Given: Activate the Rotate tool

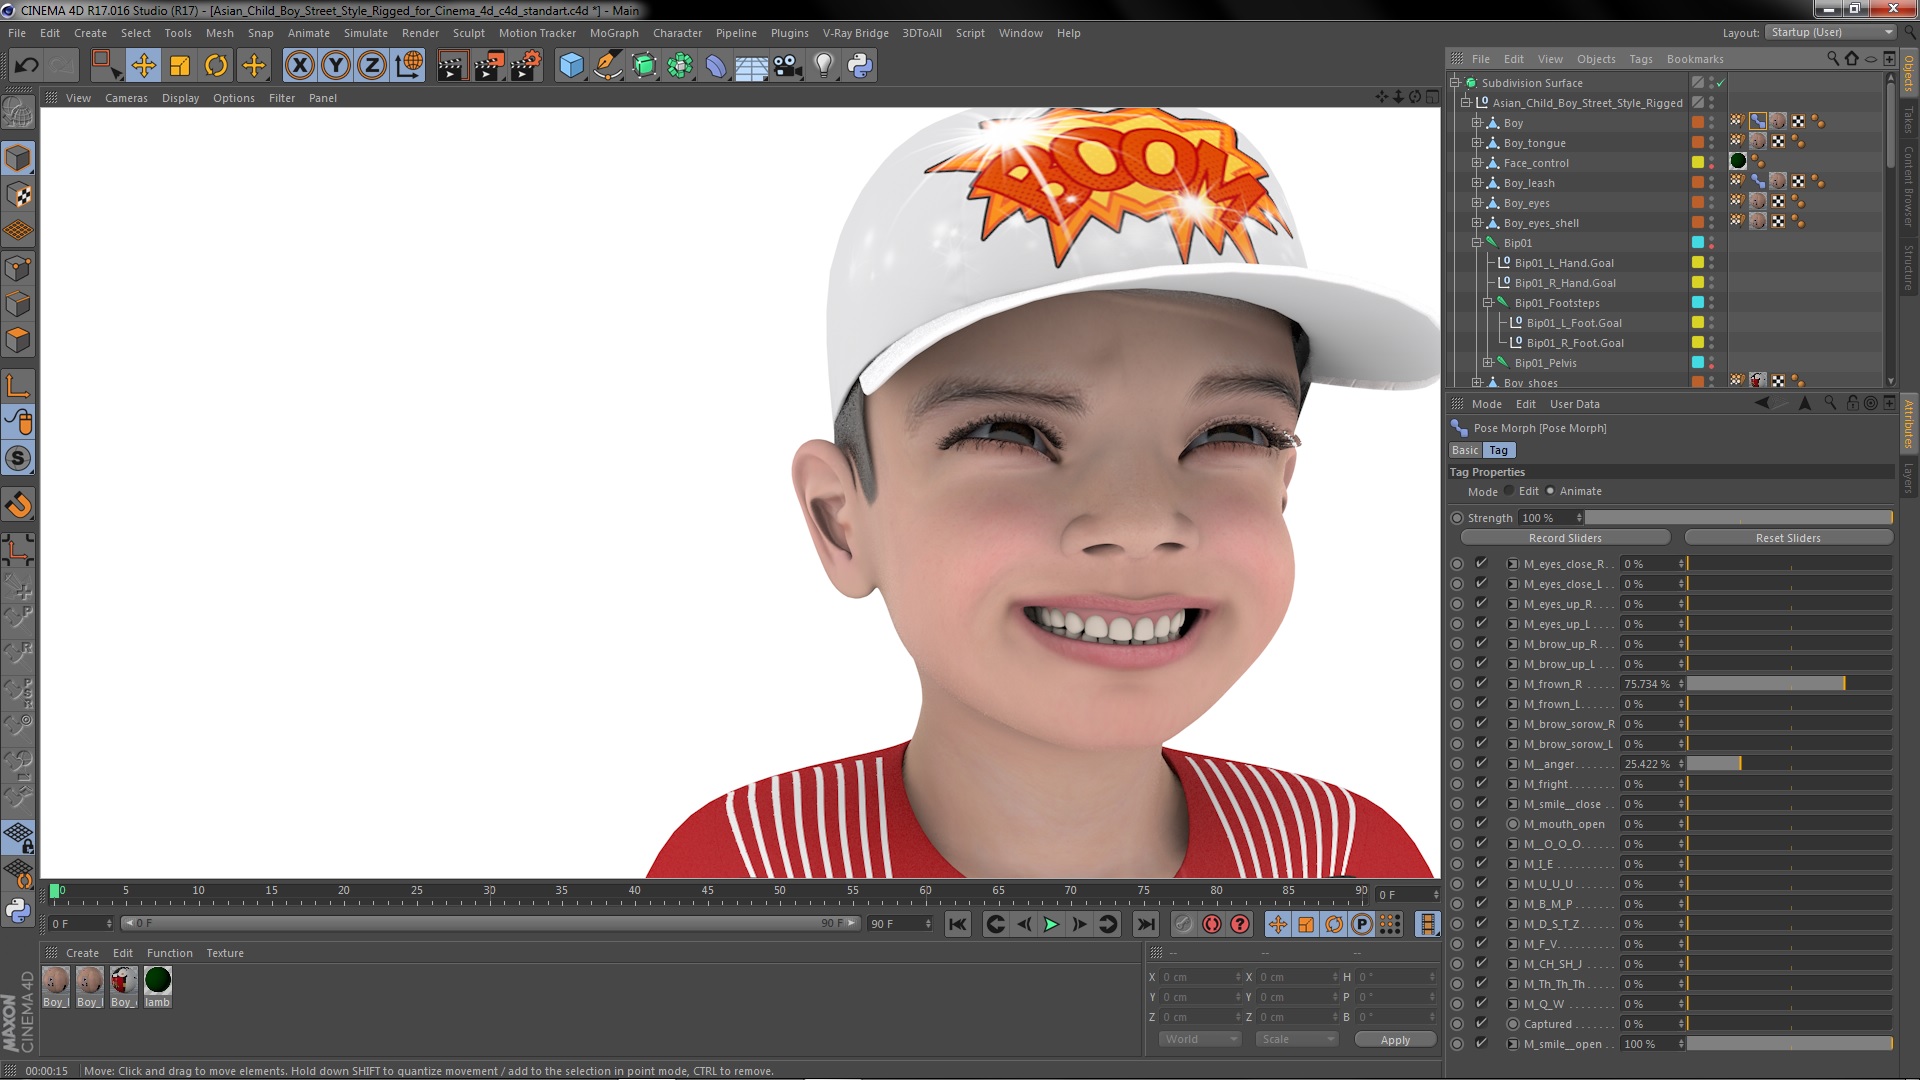Looking at the screenshot, I should click(x=216, y=66).
